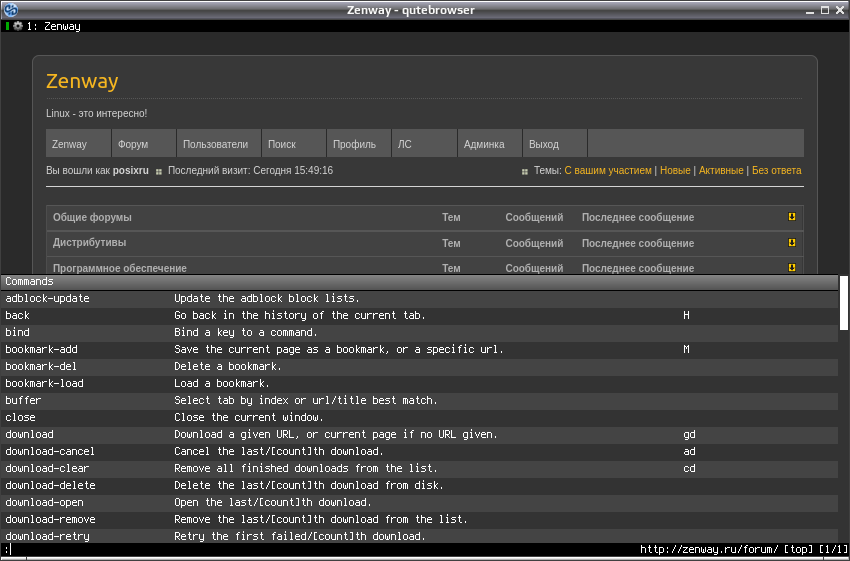Click the http://zenway.ru/forum/ URL in status bar
Screen dimensions: 850x561
click(709, 550)
